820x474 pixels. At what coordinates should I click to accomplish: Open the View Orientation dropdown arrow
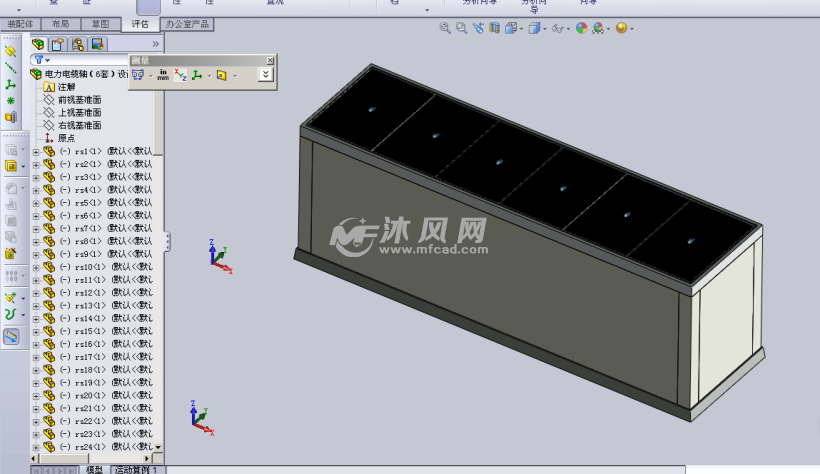tap(521, 29)
